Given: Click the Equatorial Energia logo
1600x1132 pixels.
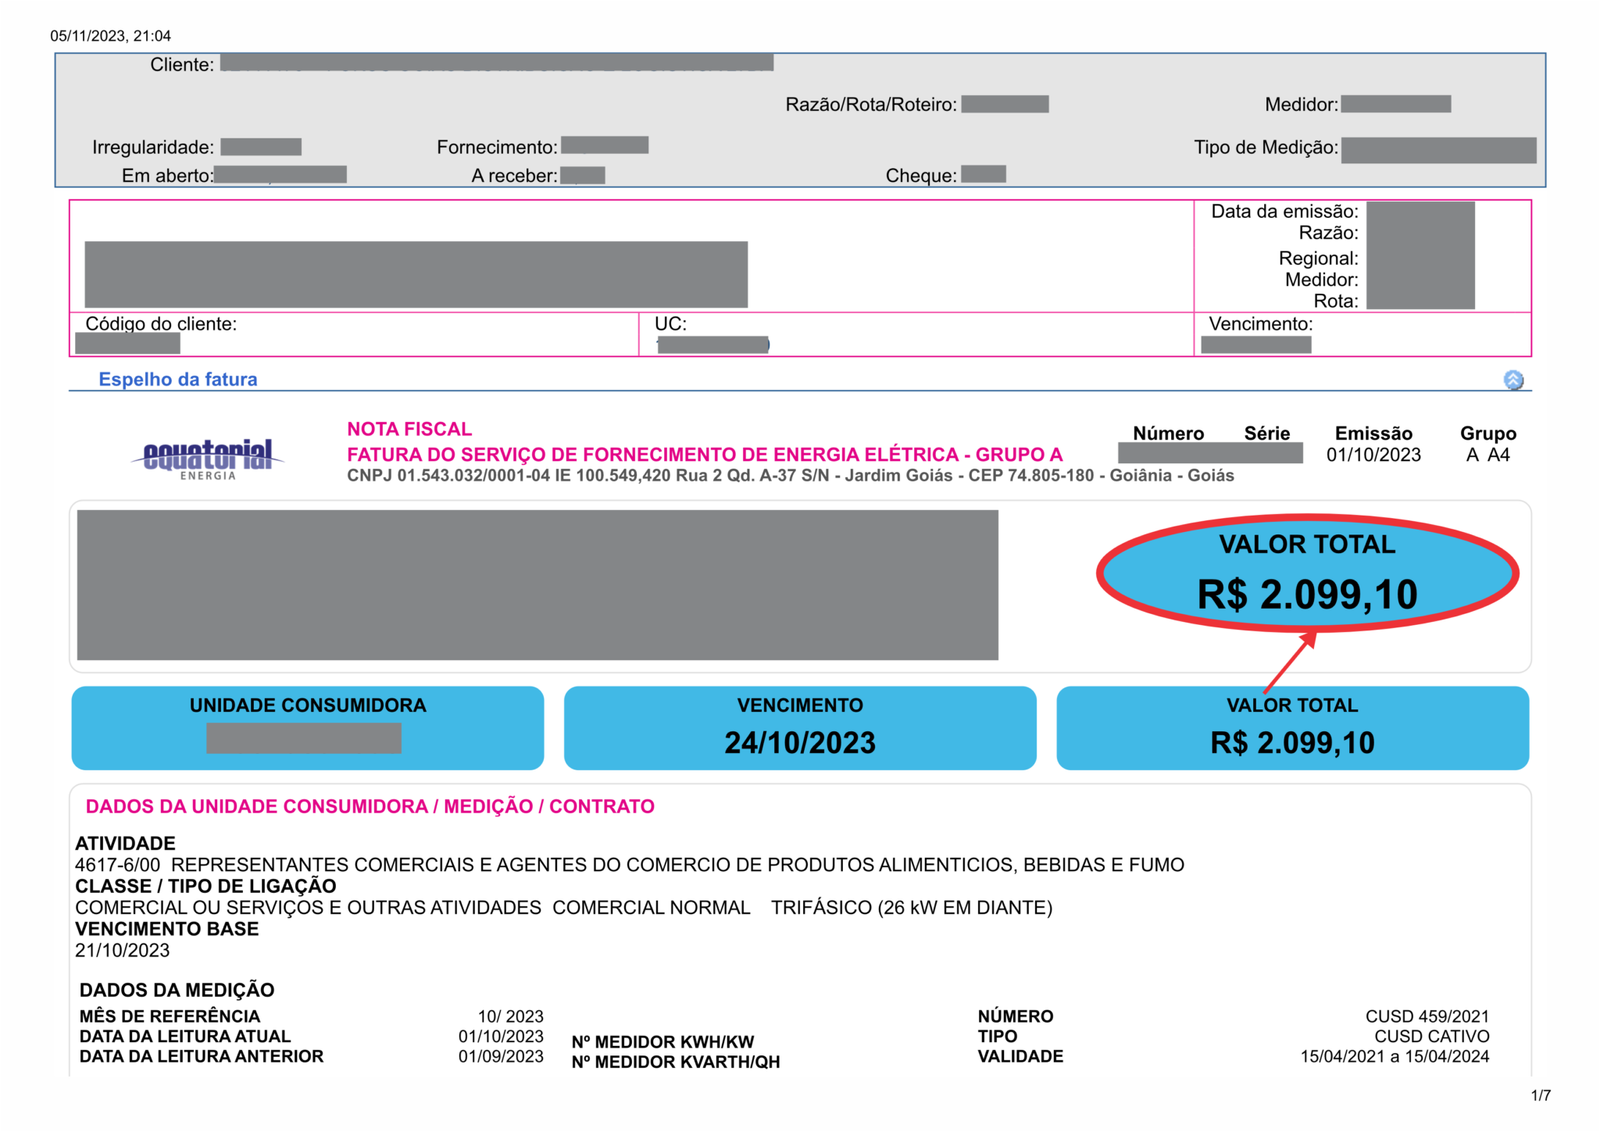Looking at the screenshot, I should click(x=208, y=459).
